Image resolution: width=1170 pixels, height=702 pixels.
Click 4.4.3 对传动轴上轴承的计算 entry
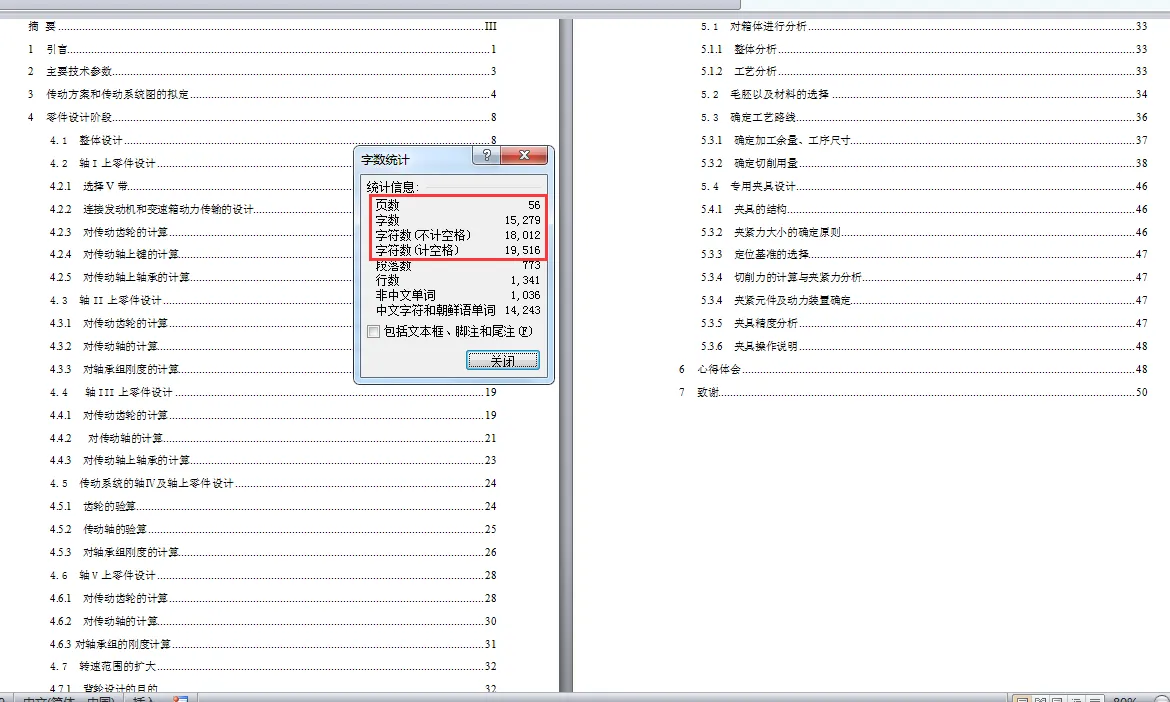273,460
